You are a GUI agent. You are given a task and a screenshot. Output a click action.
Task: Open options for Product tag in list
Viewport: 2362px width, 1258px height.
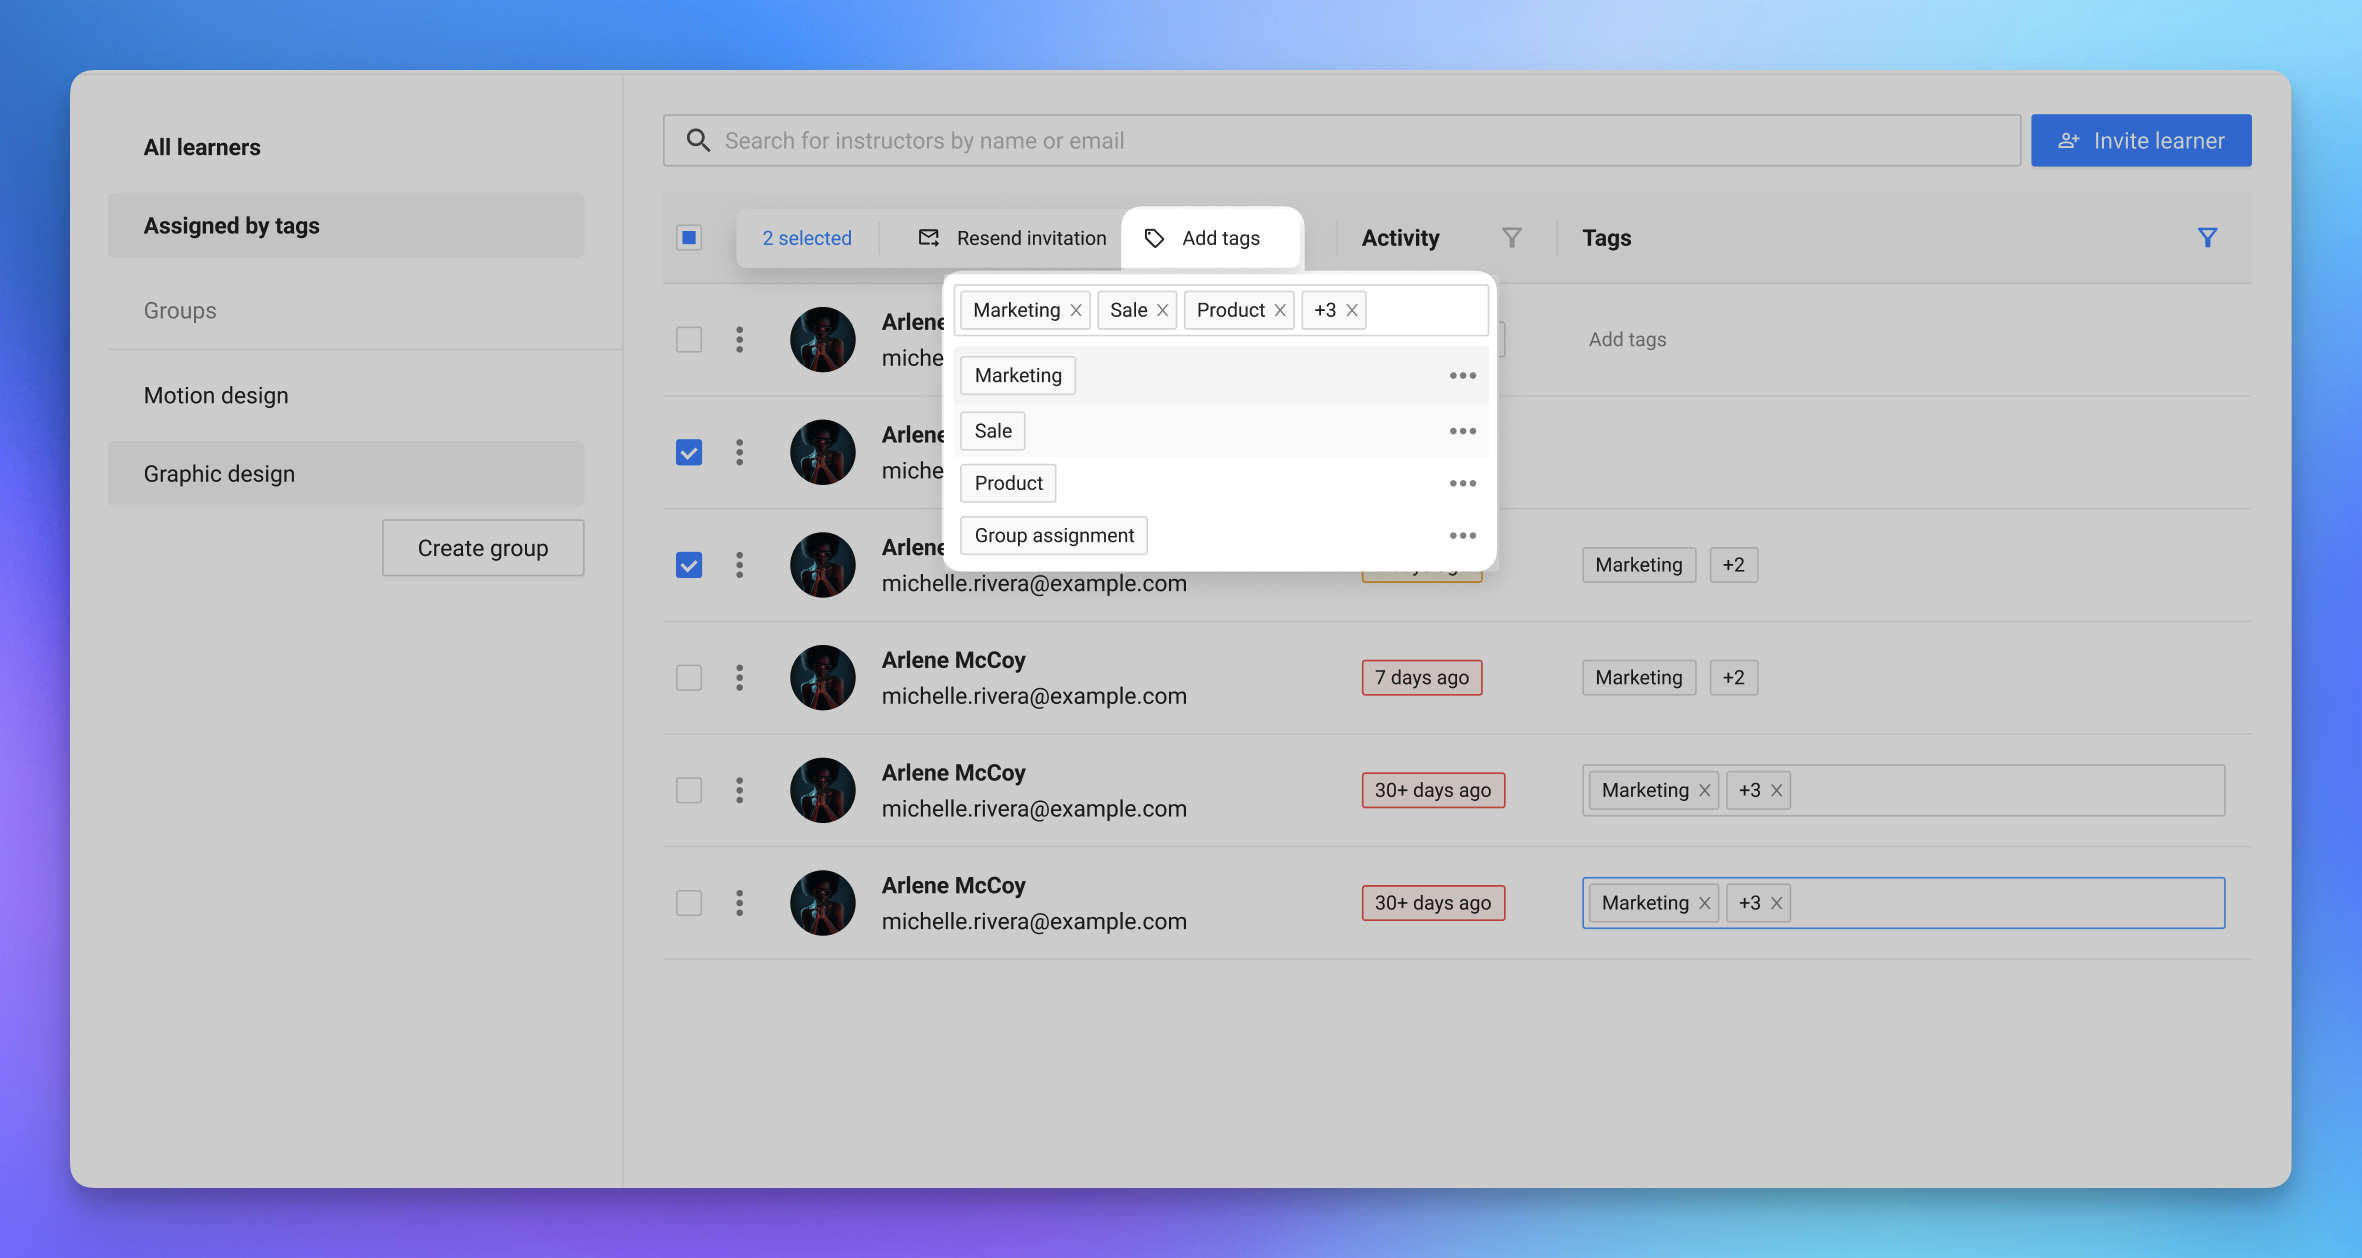pos(1462,483)
